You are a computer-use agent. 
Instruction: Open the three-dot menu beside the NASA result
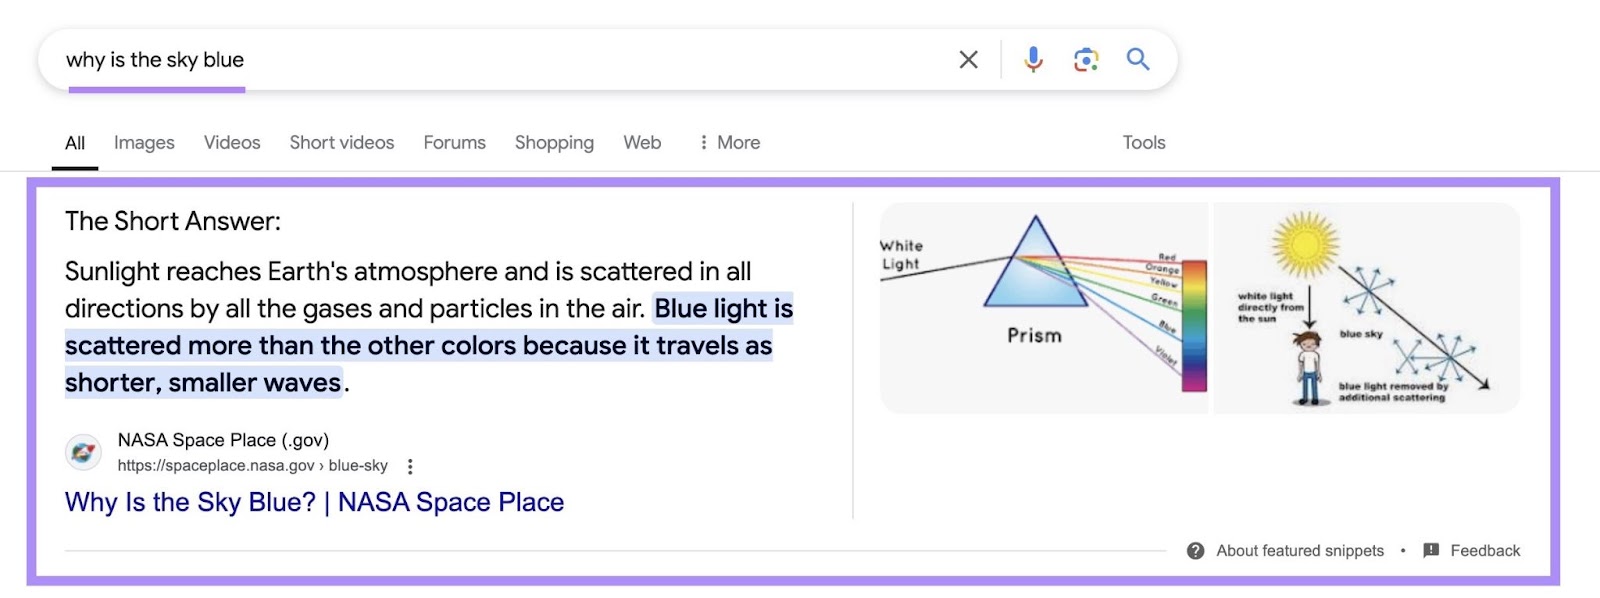pos(410,465)
